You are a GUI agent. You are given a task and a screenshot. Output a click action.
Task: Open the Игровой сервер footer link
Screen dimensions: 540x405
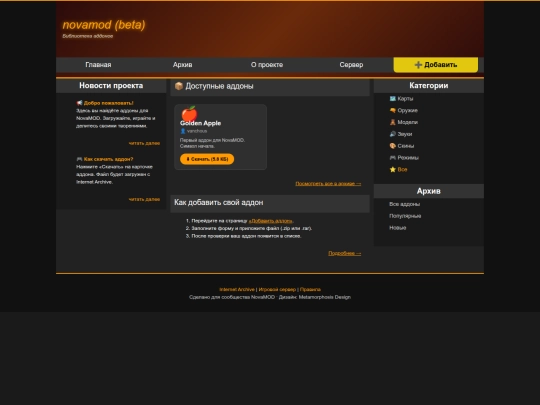(x=277, y=290)
